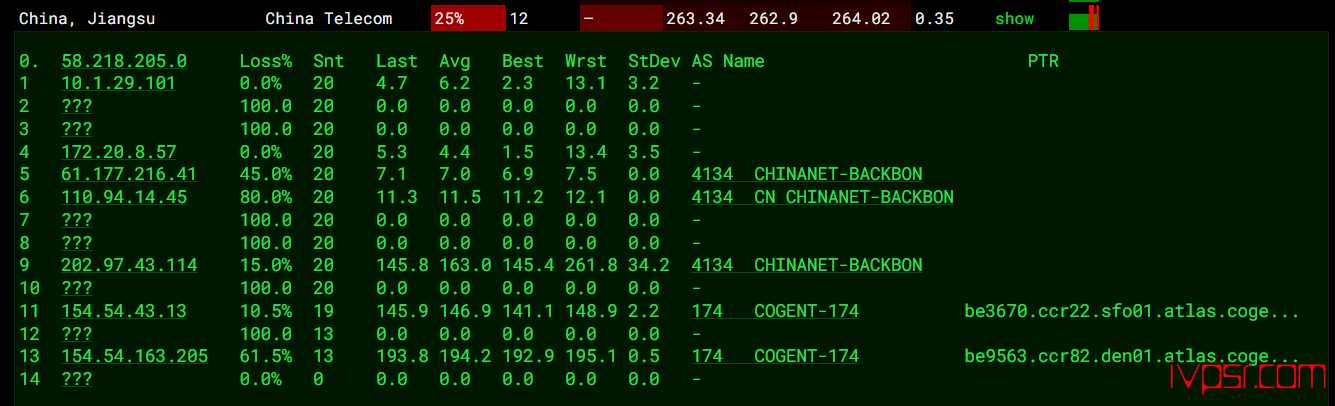This screenshot has width=1335, height=406.
Task: Click the 'Avg' column header
Action: tap(455, 61)
